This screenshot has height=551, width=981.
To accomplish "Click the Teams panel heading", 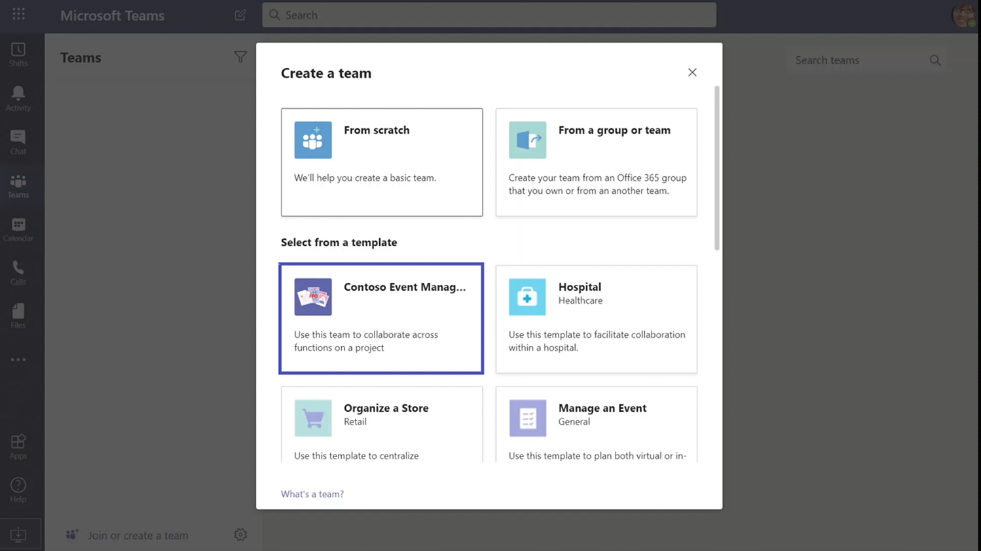I will click(x=81, y=58).
